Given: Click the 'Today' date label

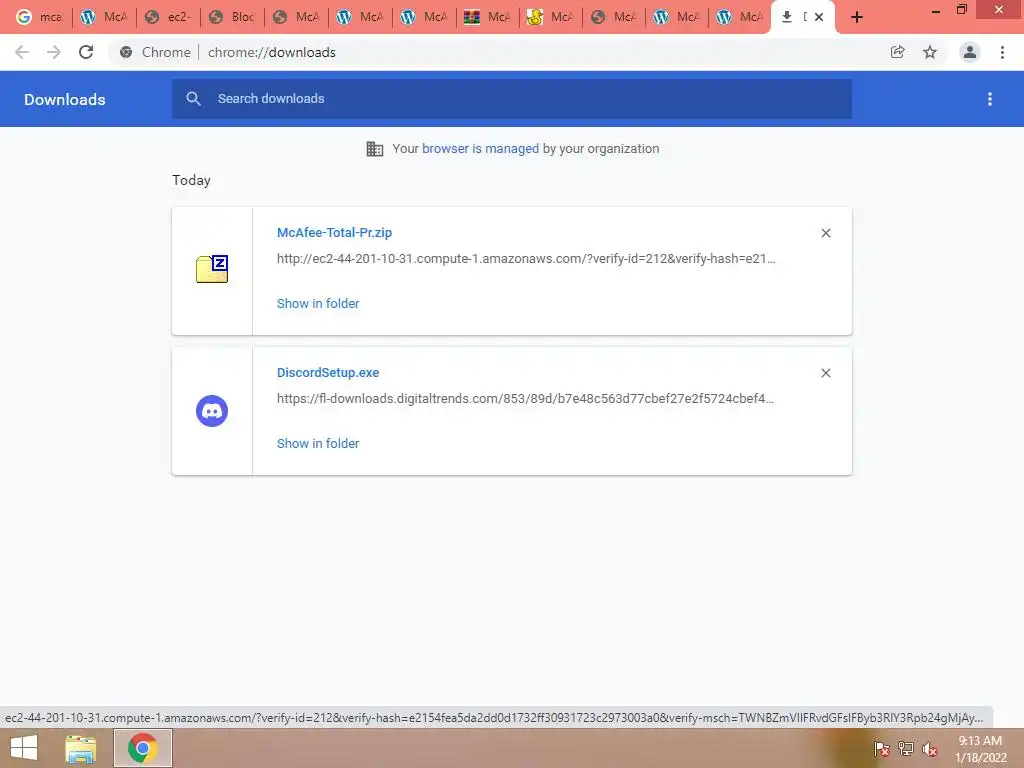Looking at the screenshot, I should [191, 180].
